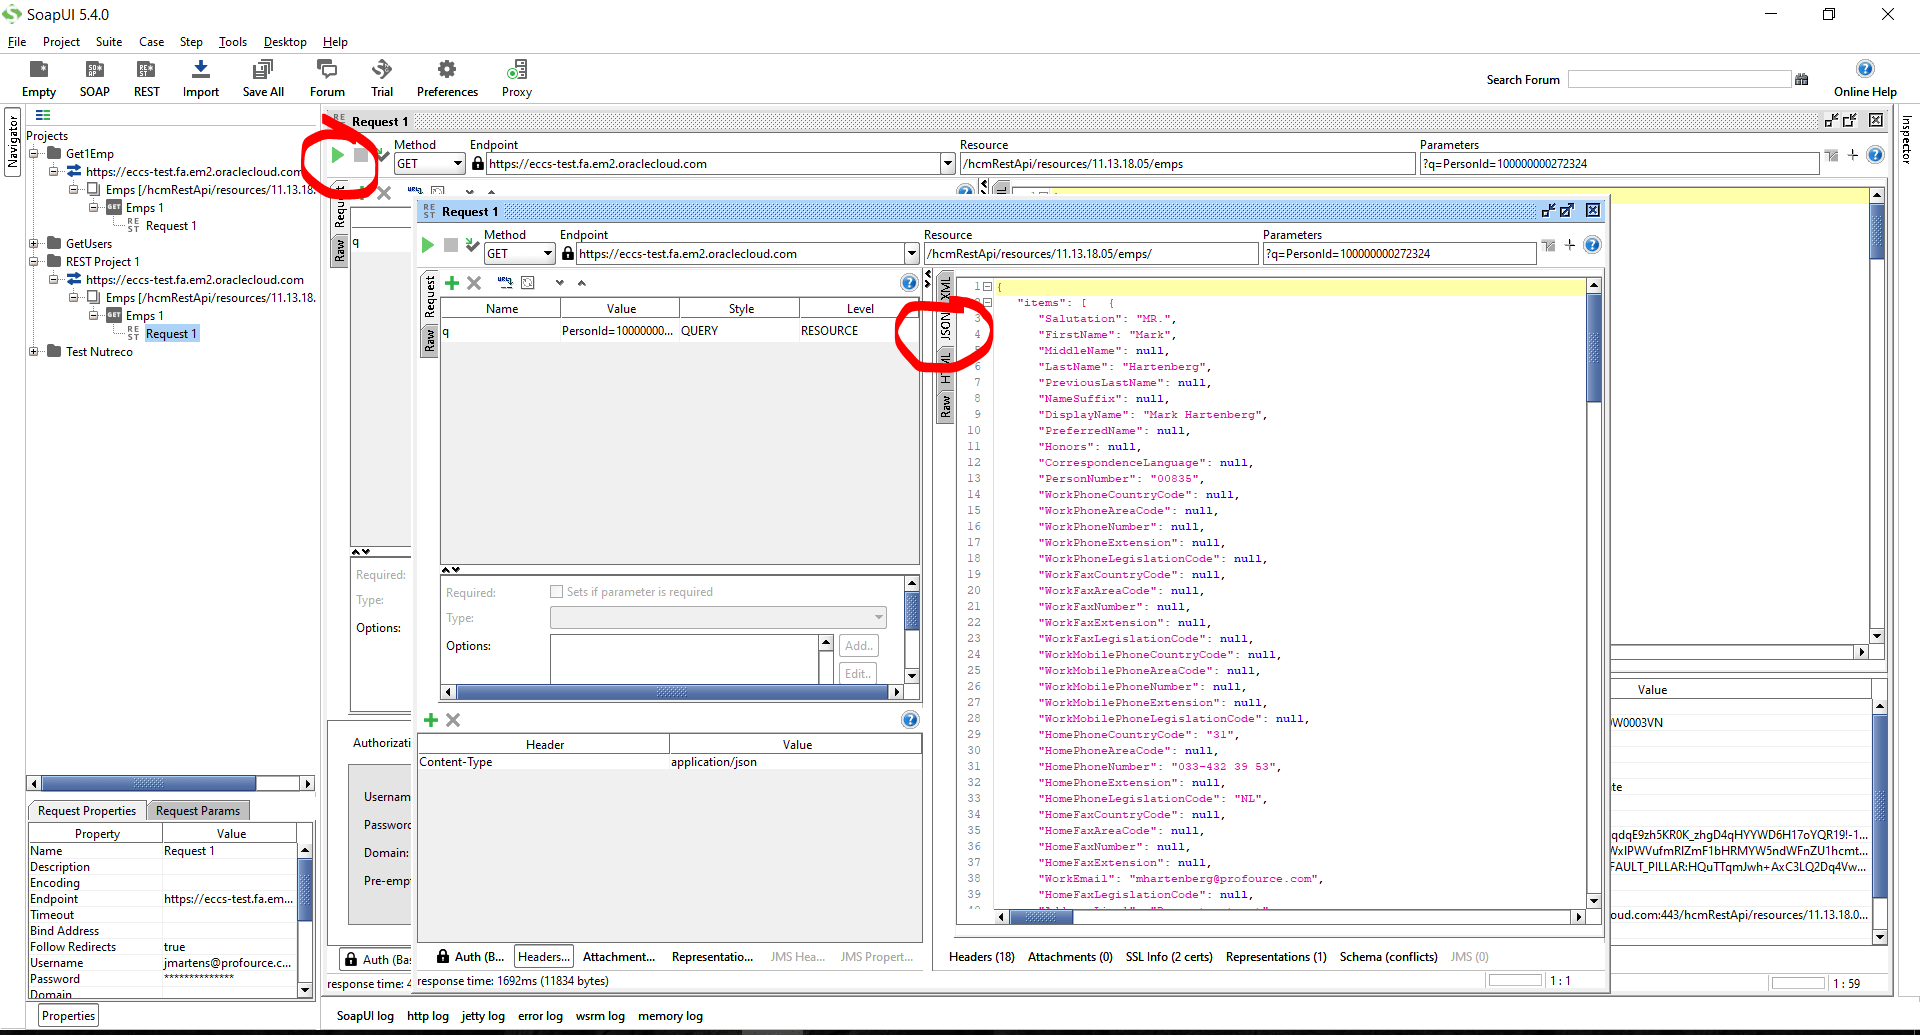Click the Trial toolbar icon
The width and height of the screenshot is (1920, 1035).
click(382, 79)
